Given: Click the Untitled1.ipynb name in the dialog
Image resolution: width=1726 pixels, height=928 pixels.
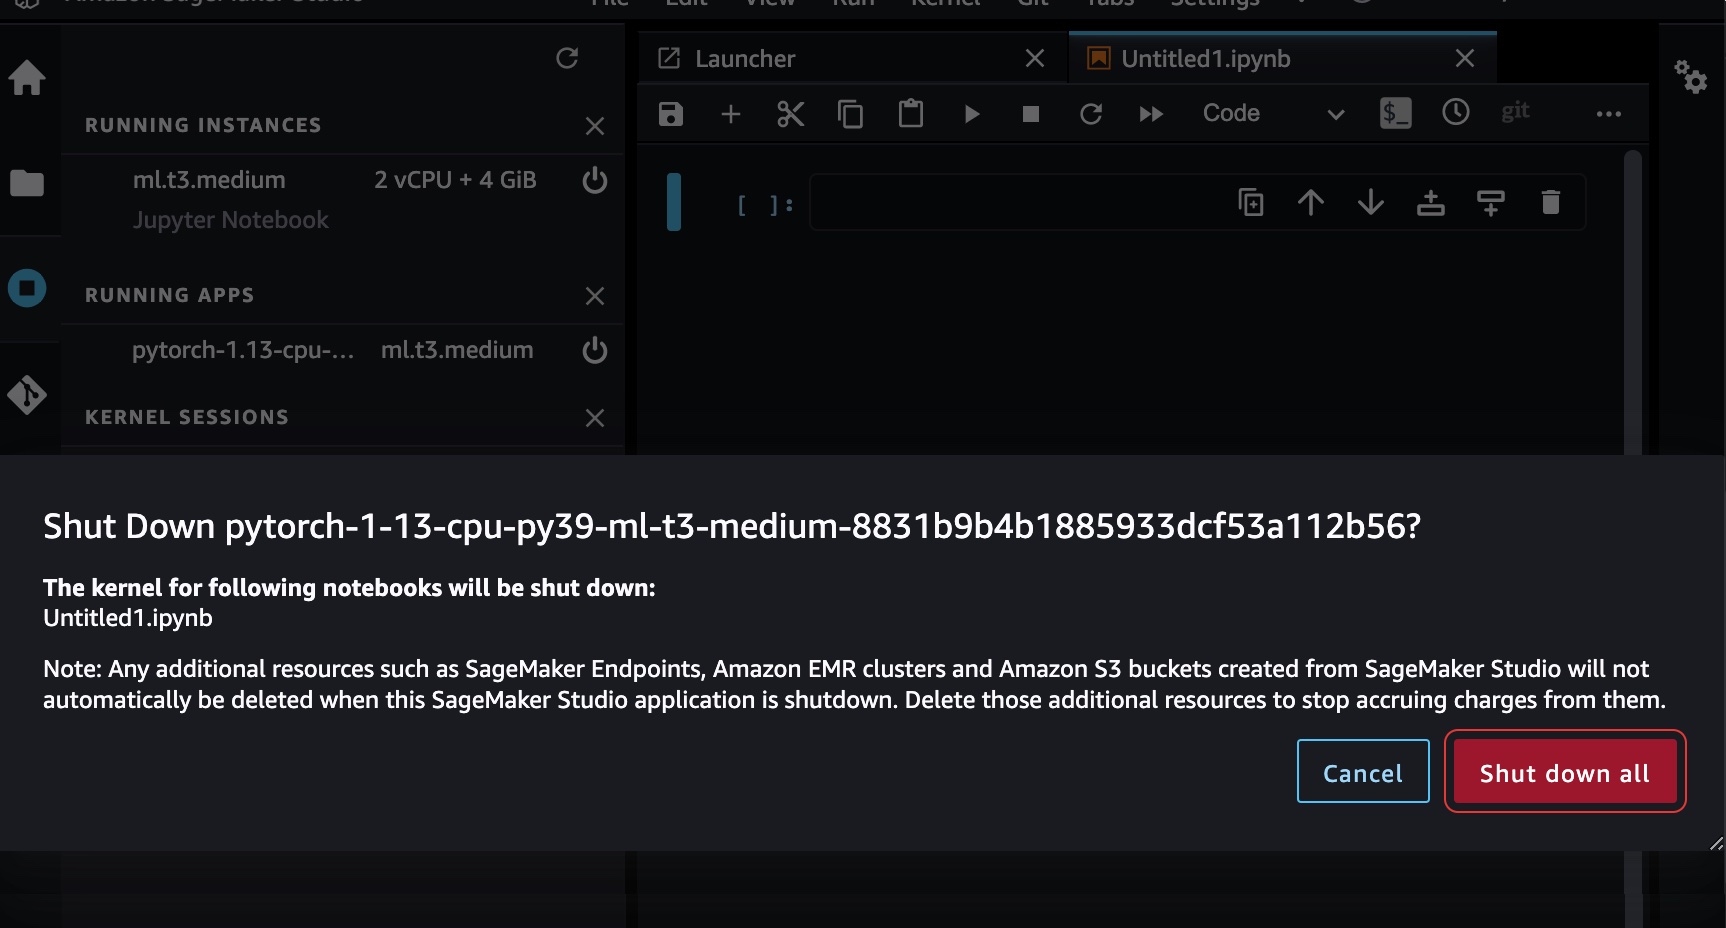Looking at the screenshot, I should (128, 618).
